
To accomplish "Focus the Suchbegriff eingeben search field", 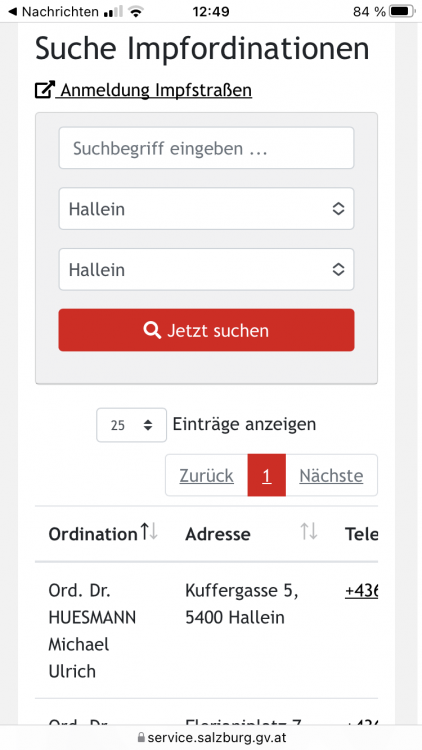I will coord(206,148).
